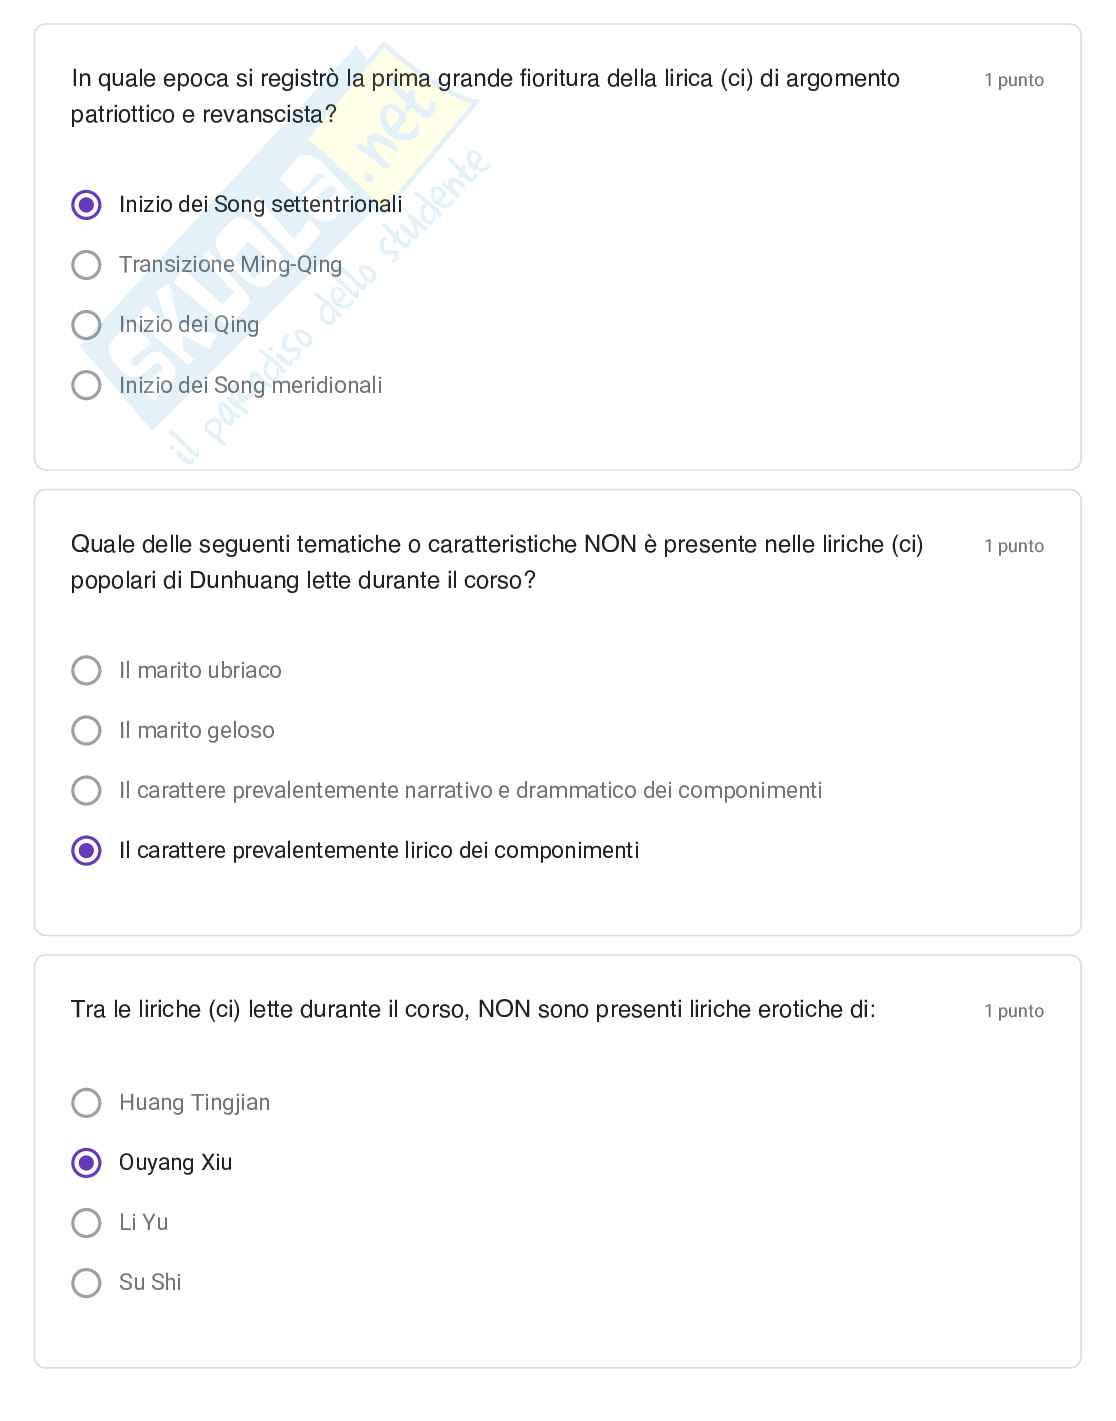Select the 'Su Shi' radio option

point(87,1282)
